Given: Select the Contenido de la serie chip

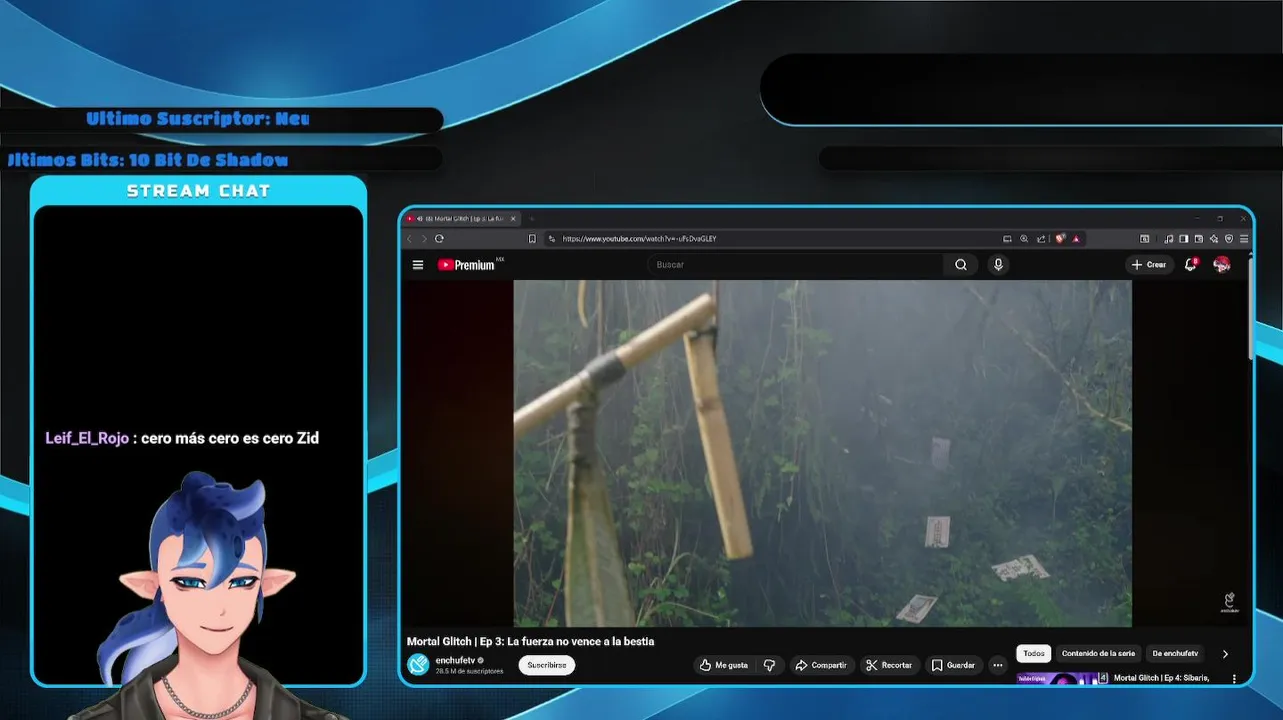Looking at the screenshot, I should click(x=1098, y=653).
